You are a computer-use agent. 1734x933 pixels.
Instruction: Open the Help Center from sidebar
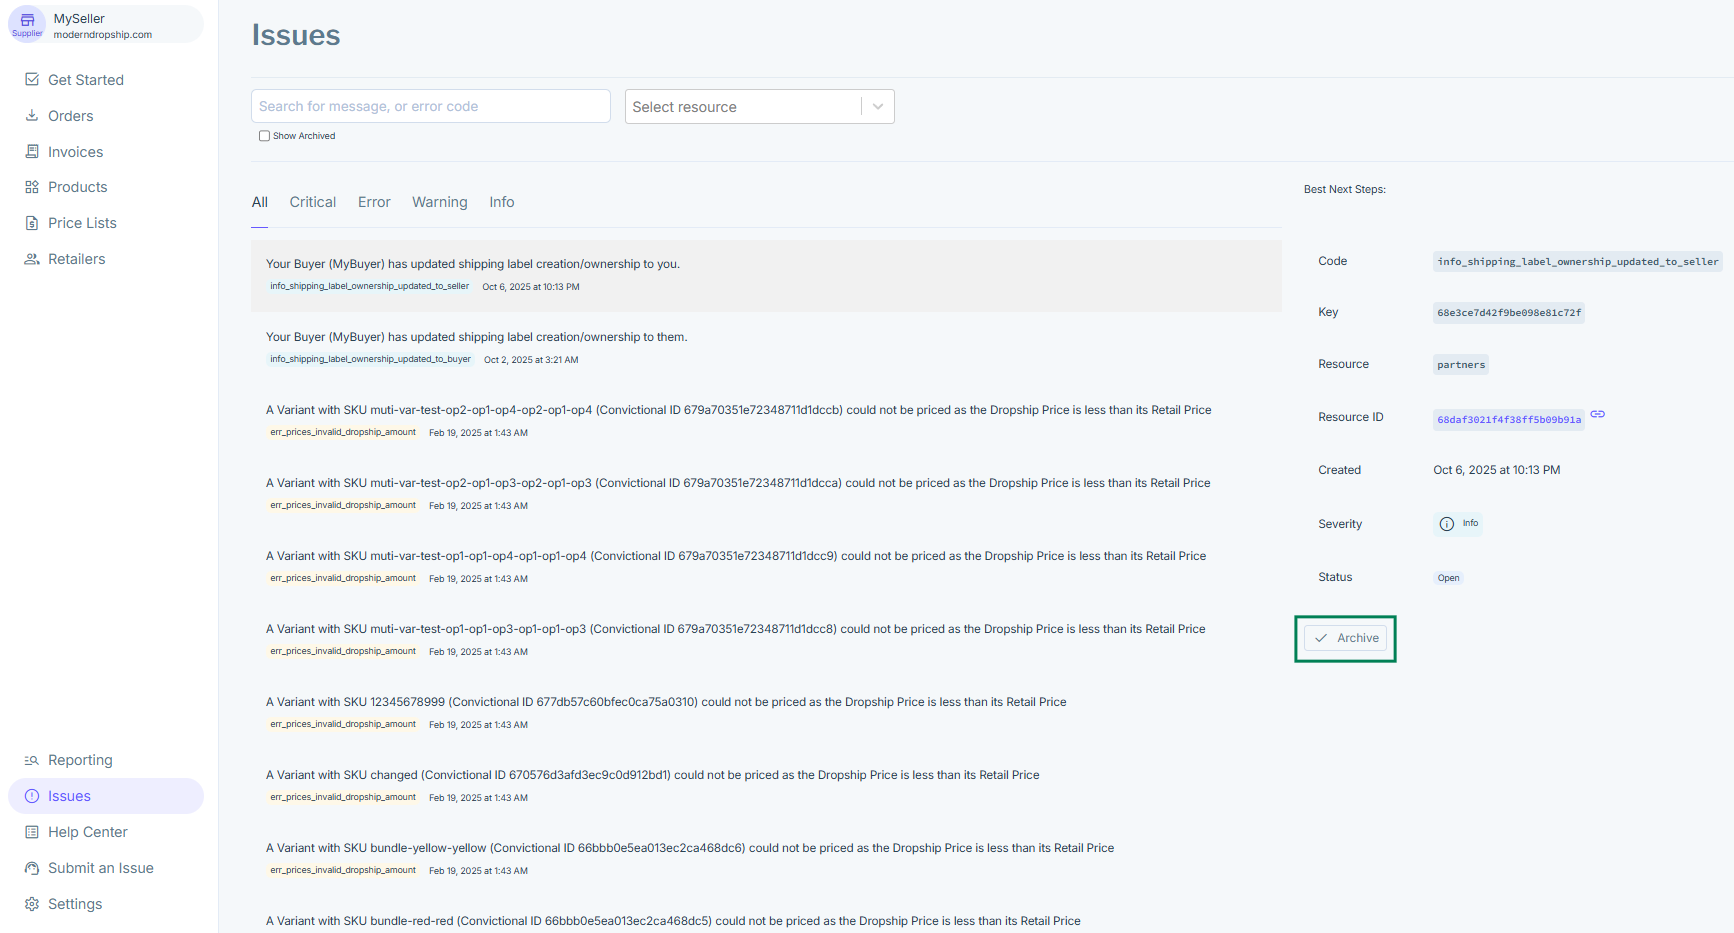click(87, 832)
